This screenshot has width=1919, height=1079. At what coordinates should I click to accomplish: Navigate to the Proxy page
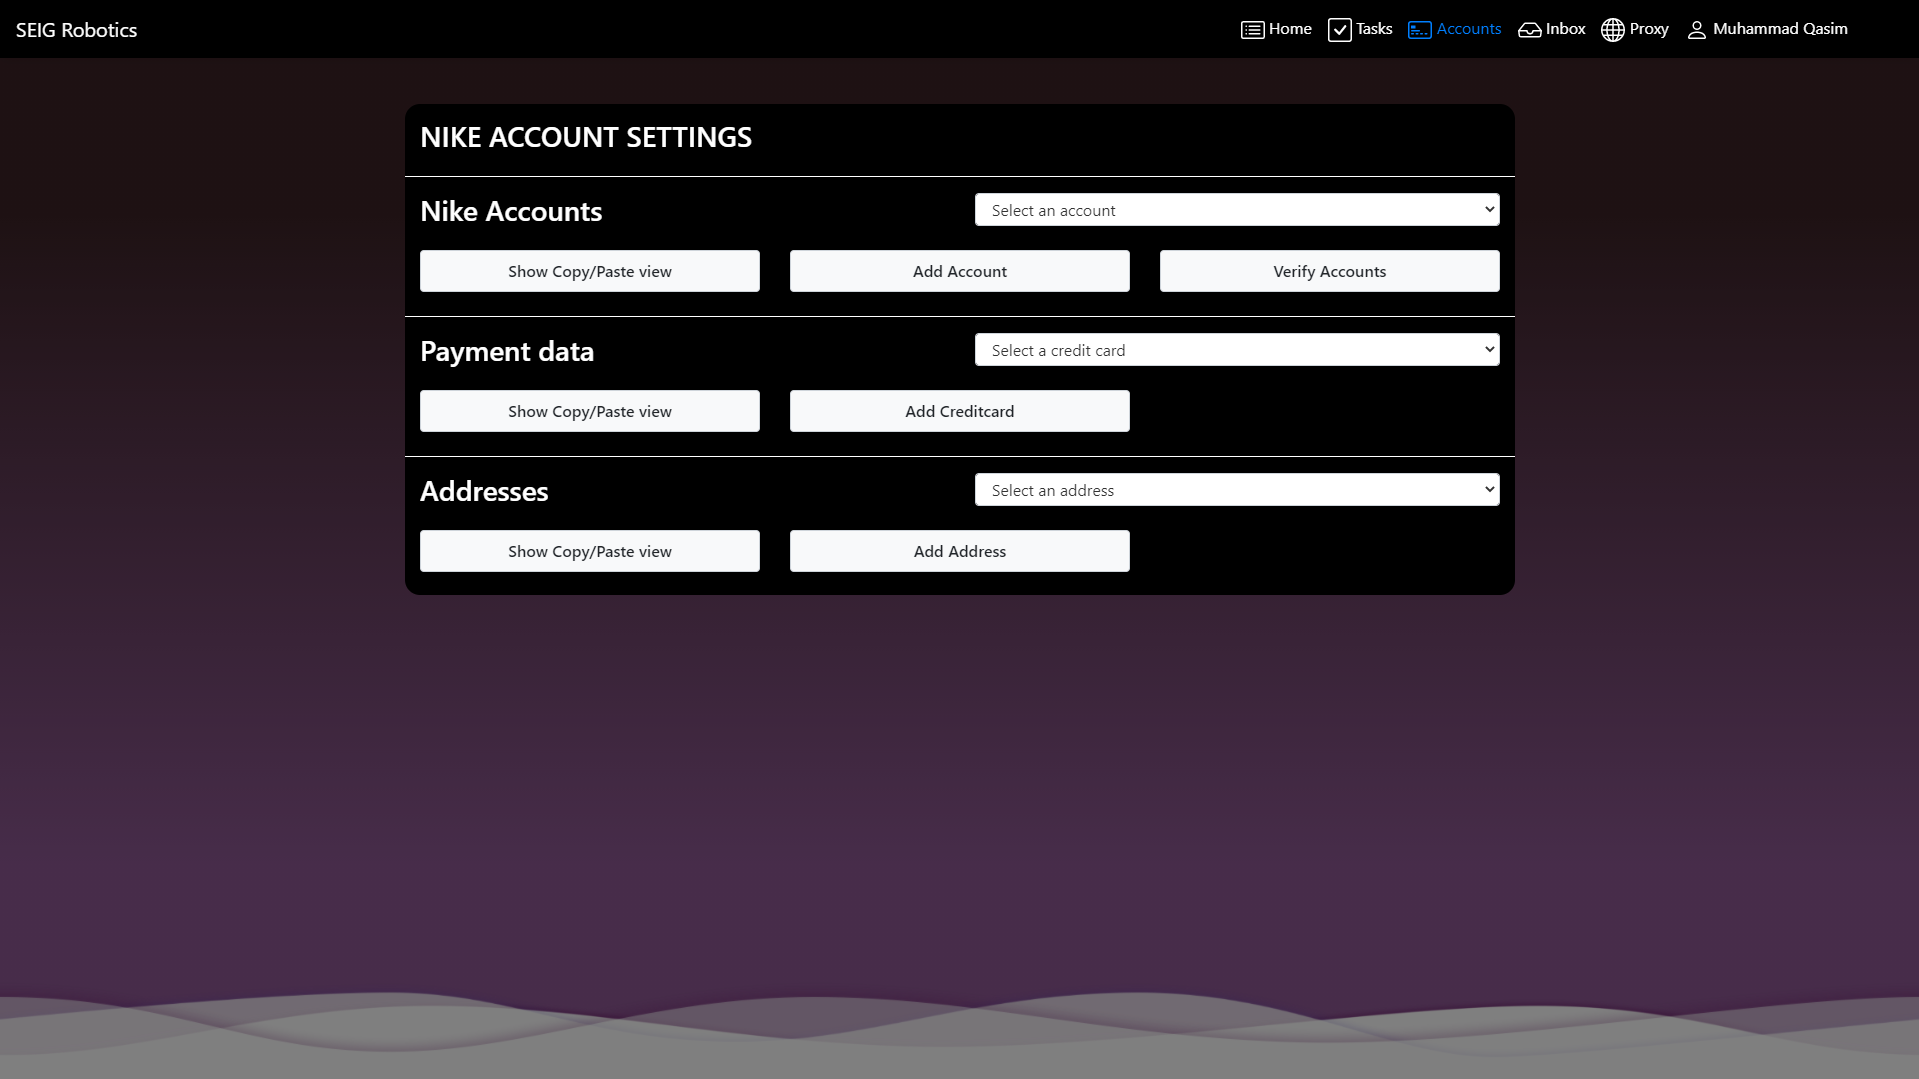(1648, 29)
